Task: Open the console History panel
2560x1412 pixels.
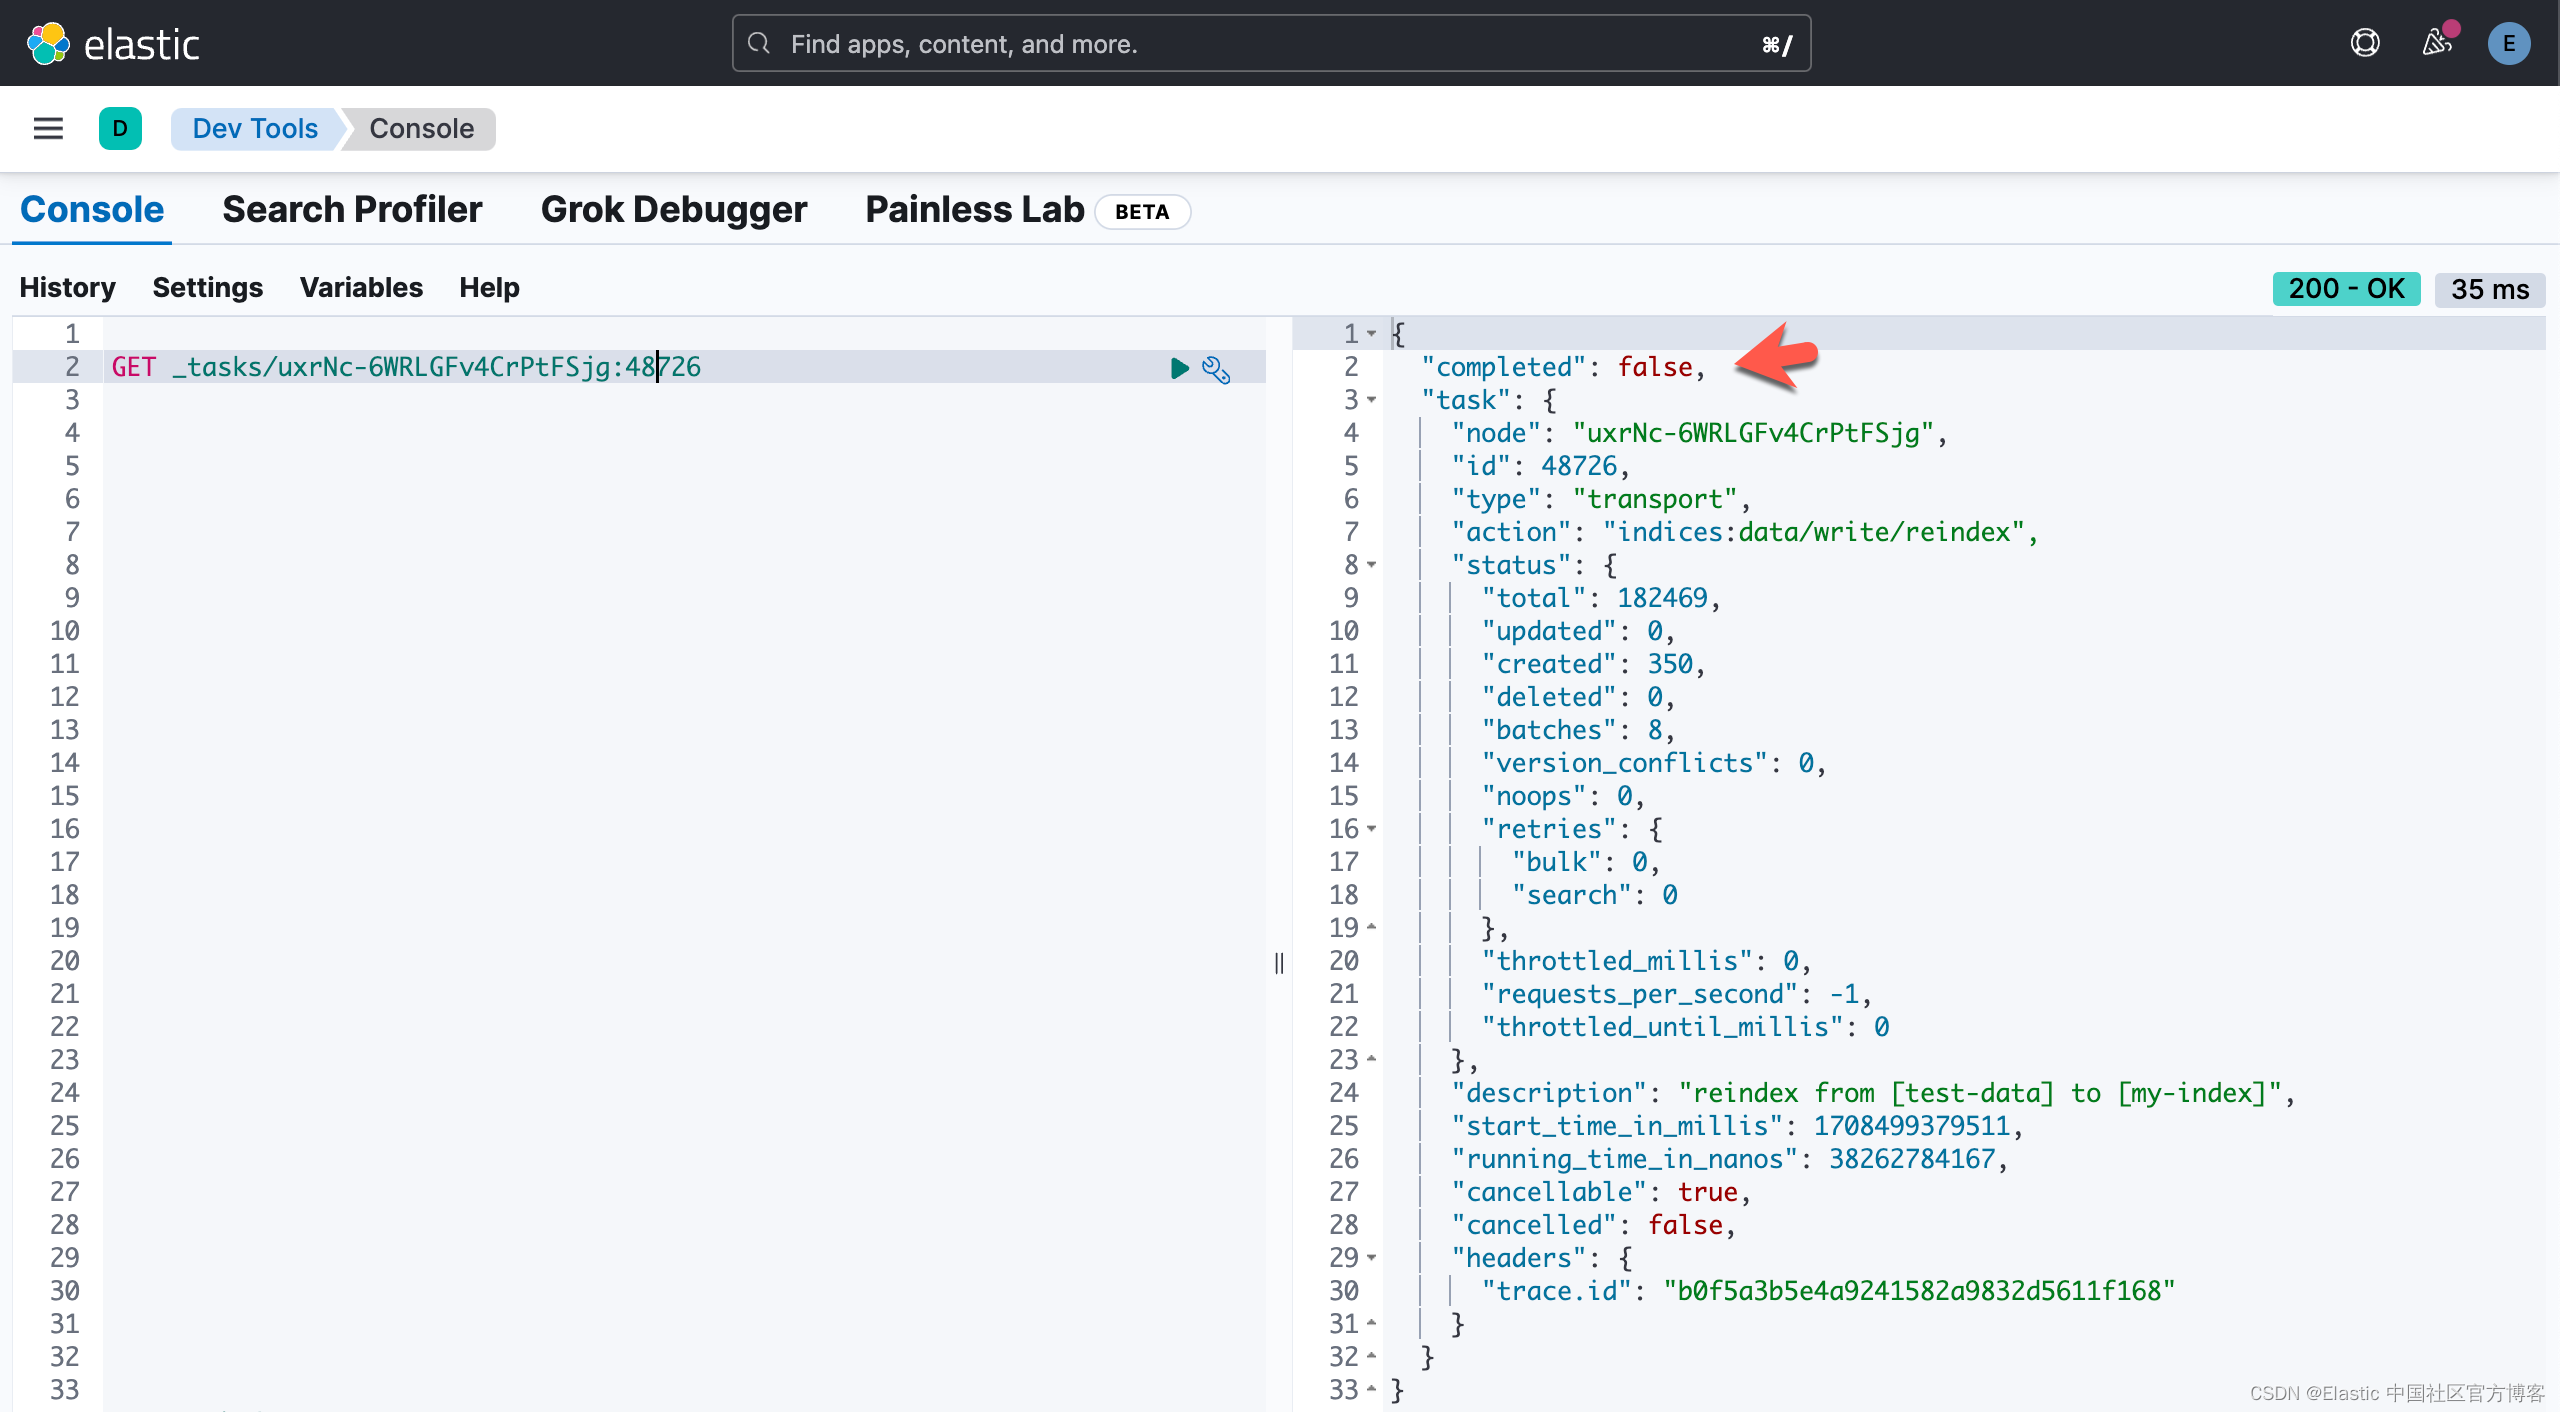Action: coord(67,287)
